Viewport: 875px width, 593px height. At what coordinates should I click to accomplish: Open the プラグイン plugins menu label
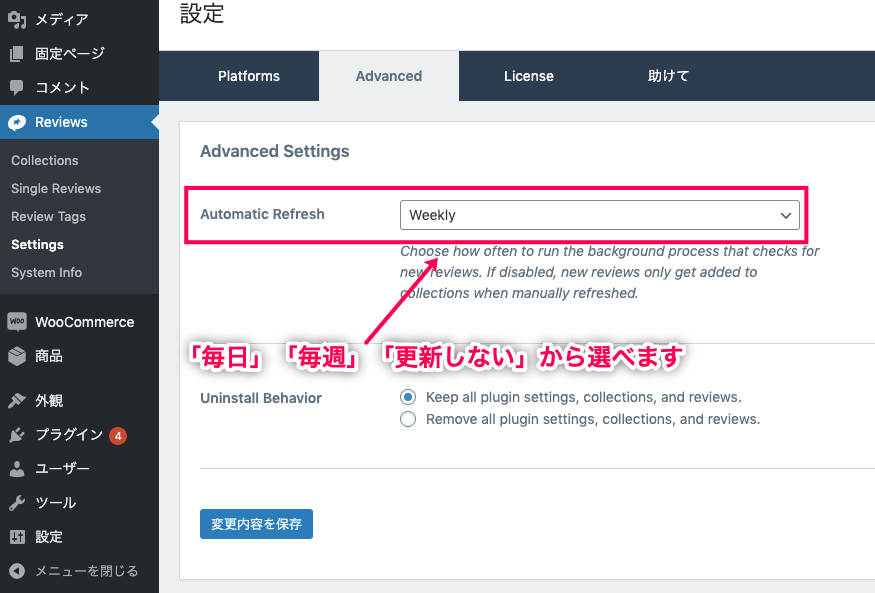click(x=69, y=435)
